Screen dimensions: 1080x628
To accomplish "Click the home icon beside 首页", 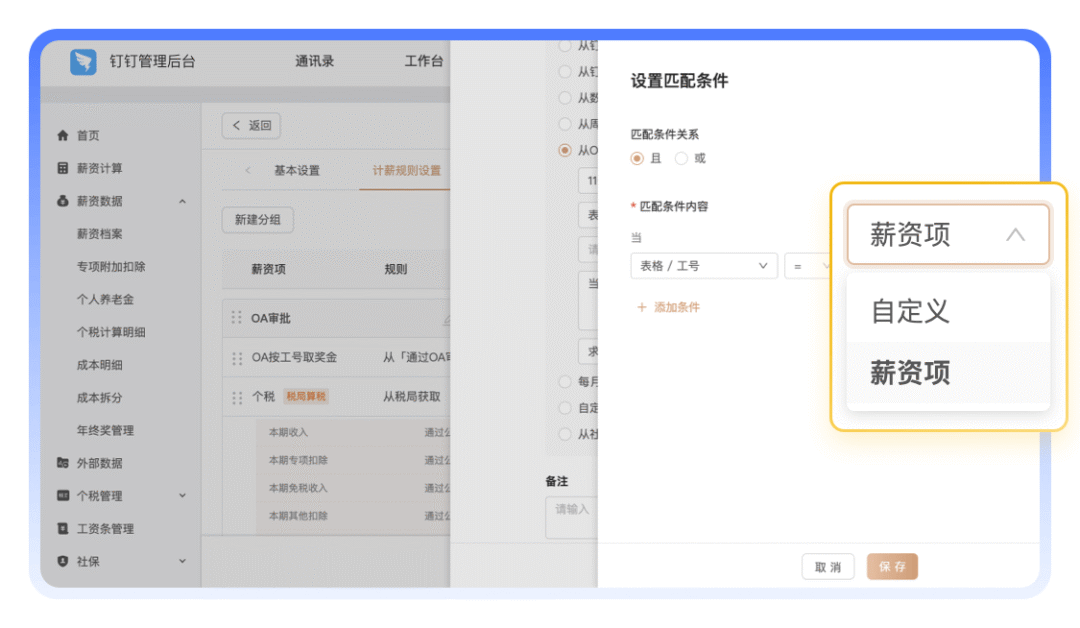I will (63, 135).
